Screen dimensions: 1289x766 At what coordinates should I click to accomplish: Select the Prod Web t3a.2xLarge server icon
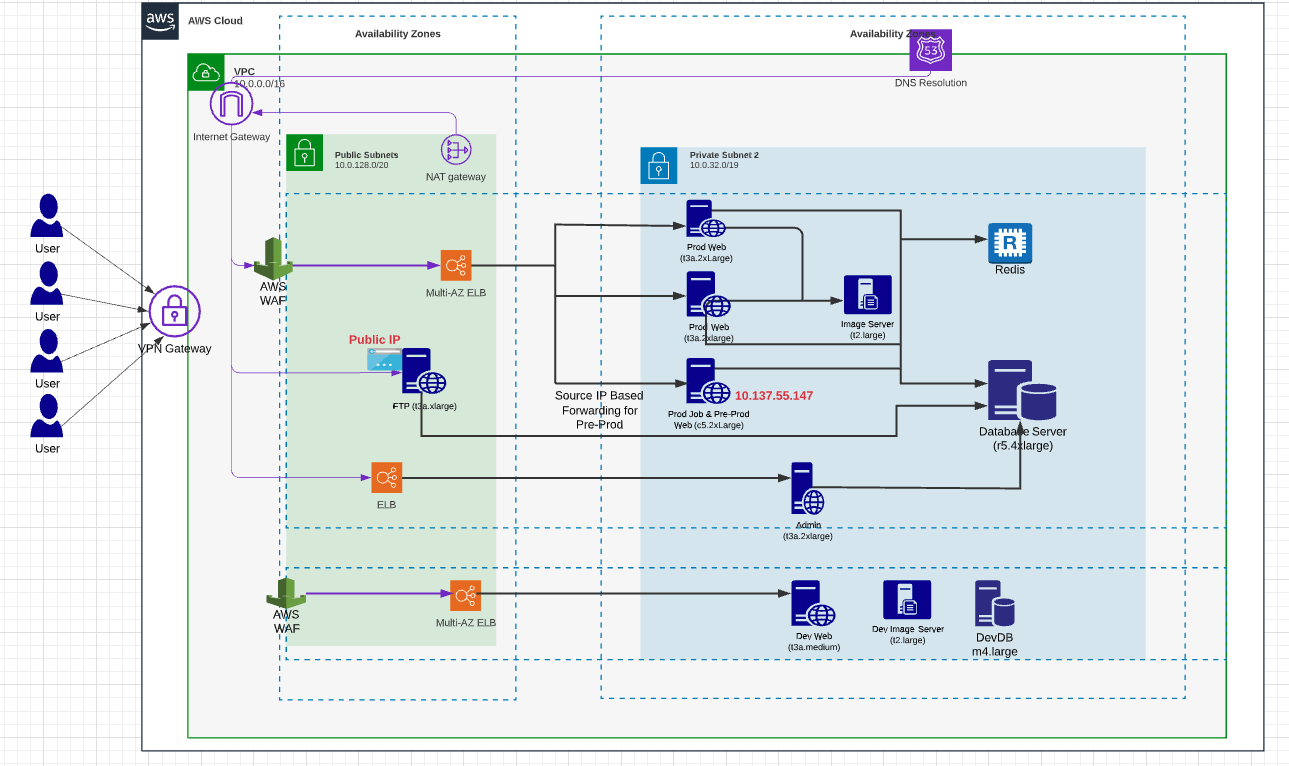point(698,220)
